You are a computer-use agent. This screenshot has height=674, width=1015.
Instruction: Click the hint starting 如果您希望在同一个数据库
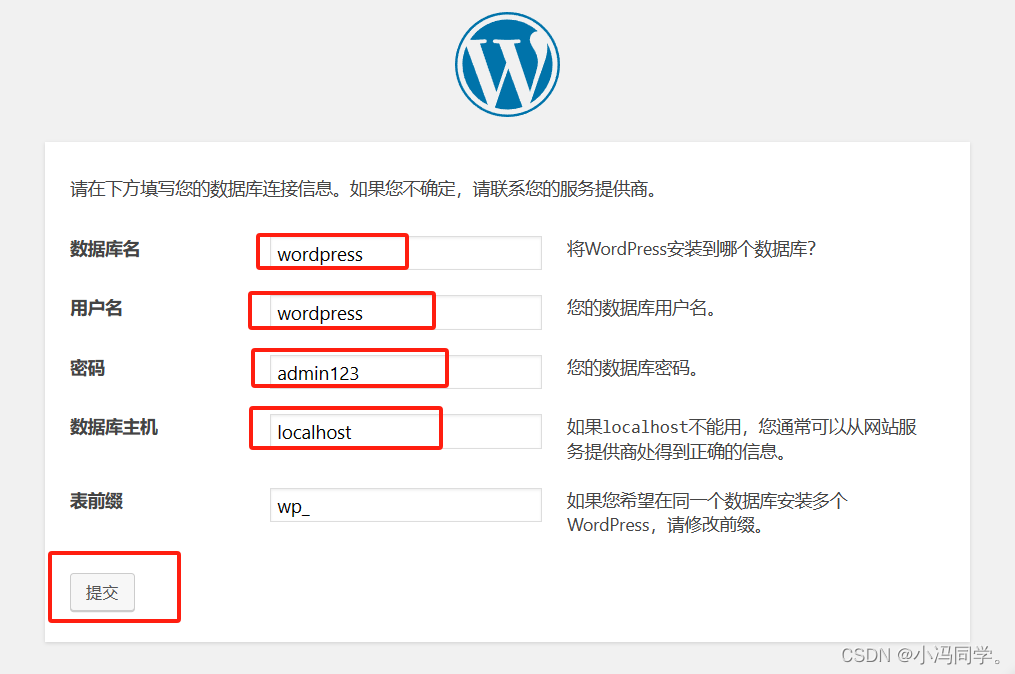(708, 512)
